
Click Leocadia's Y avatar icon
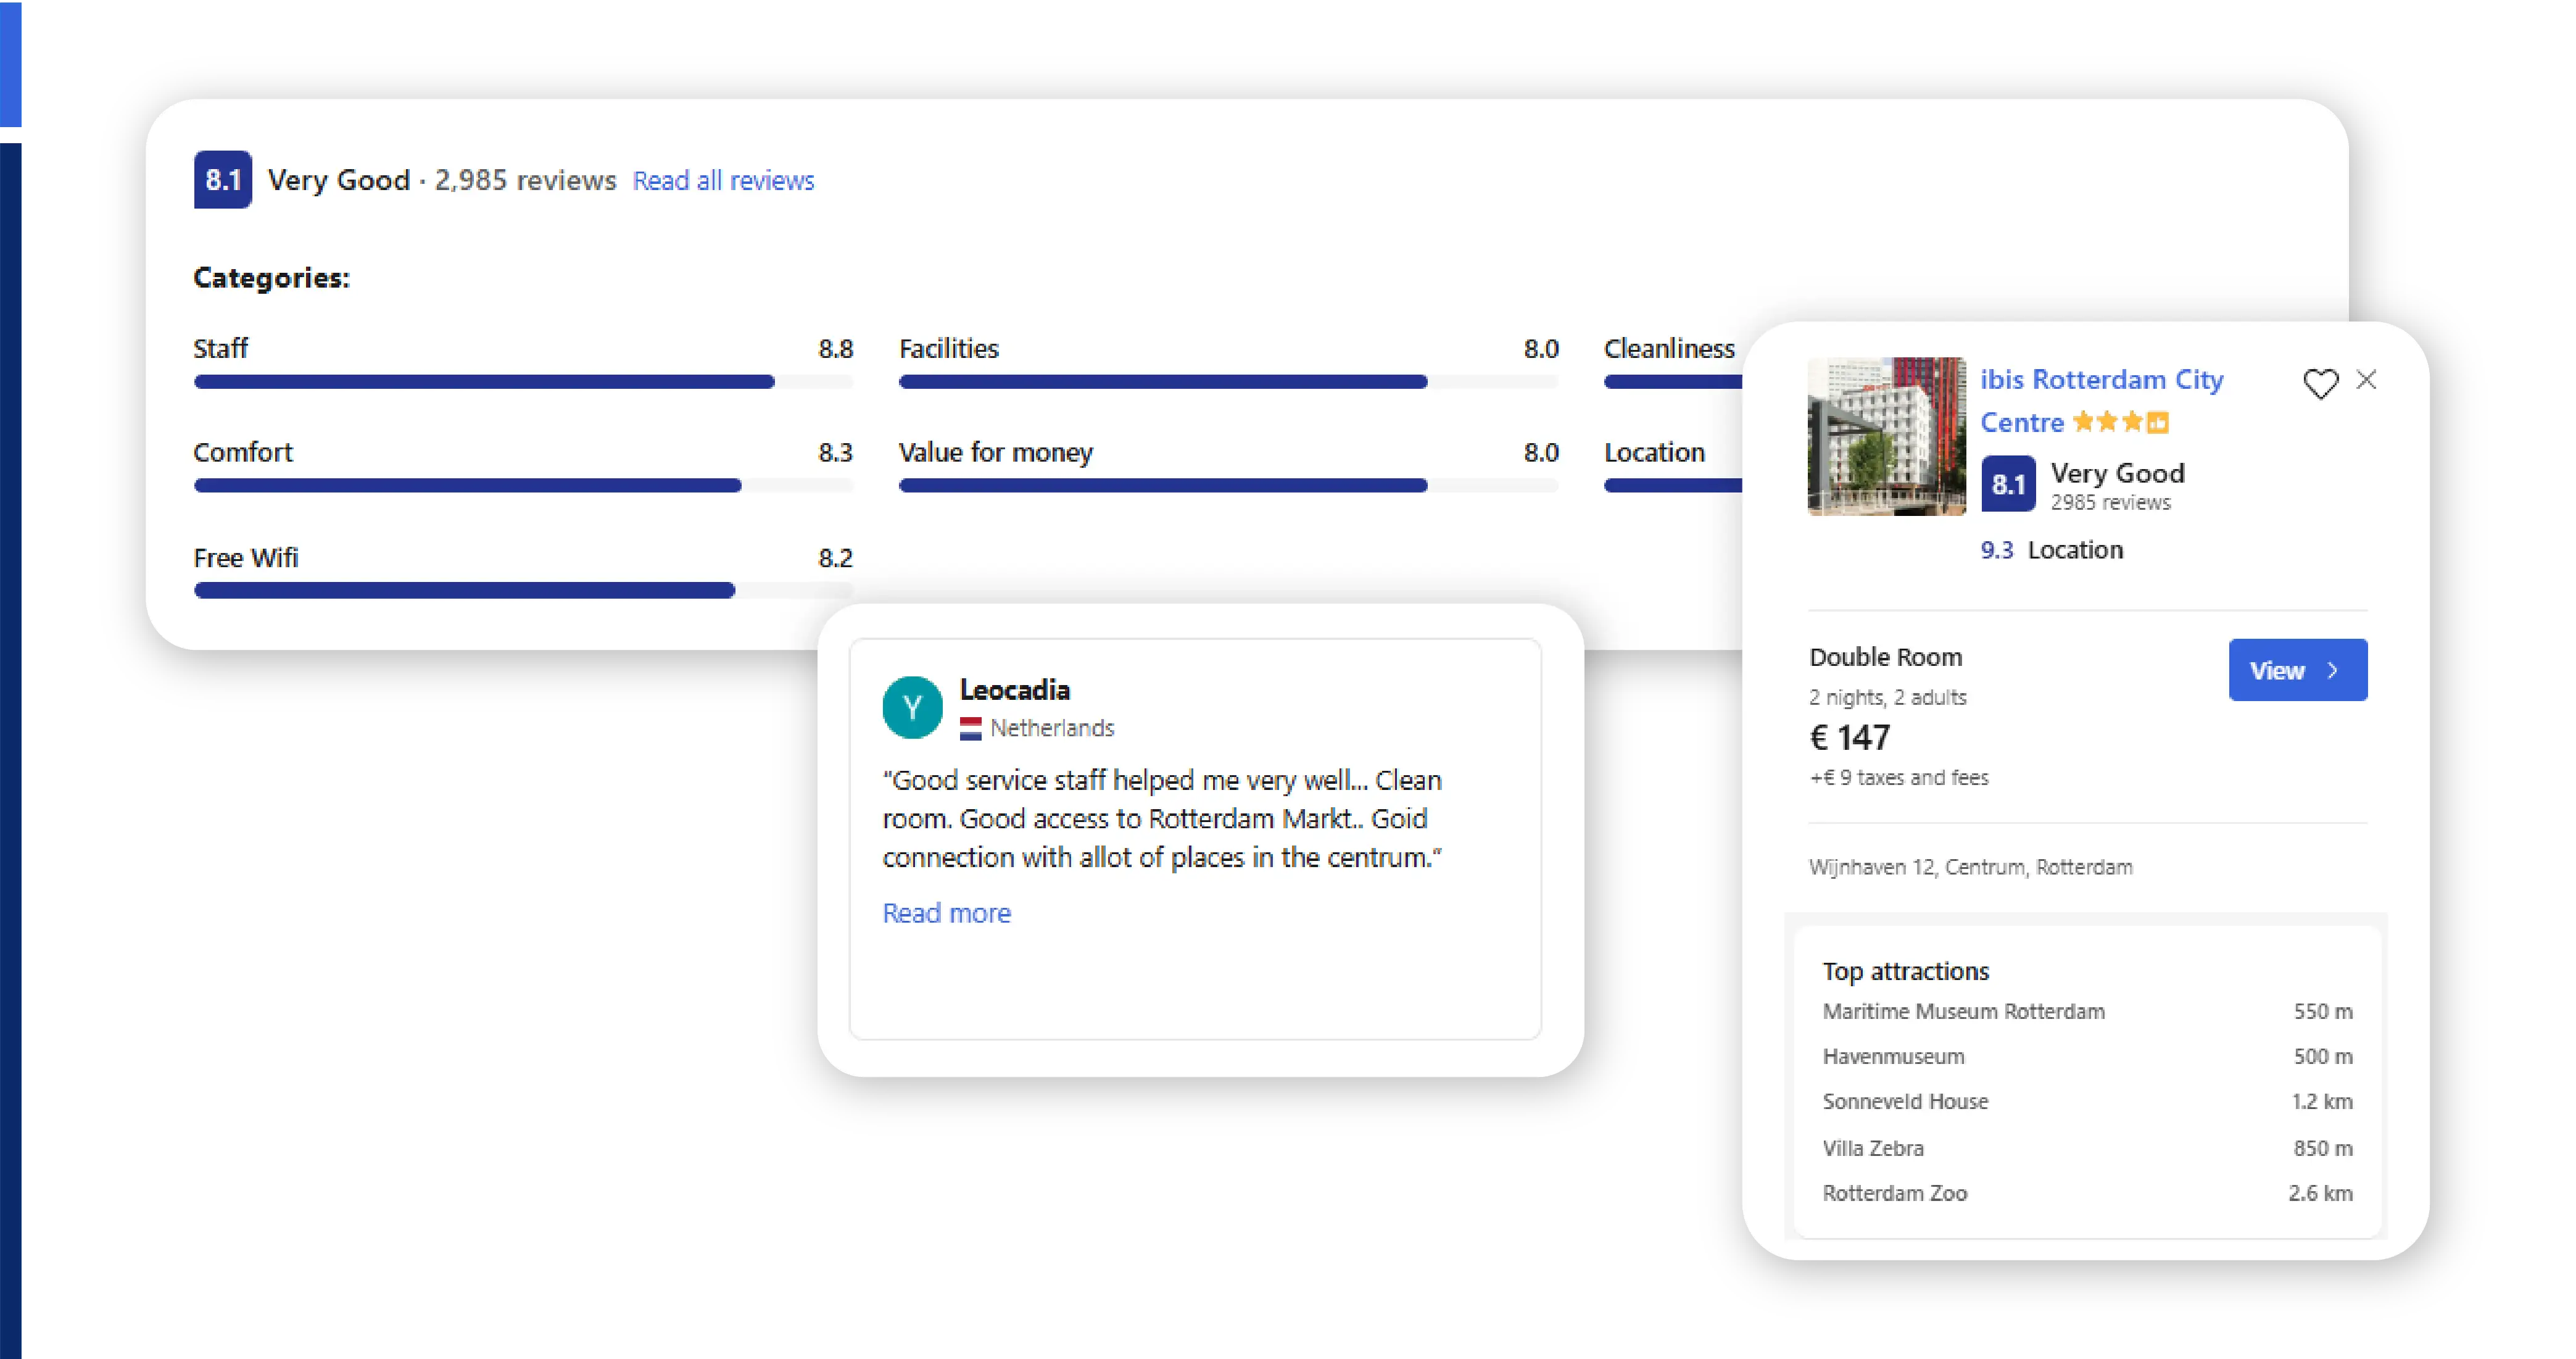(x=912, y=708)
